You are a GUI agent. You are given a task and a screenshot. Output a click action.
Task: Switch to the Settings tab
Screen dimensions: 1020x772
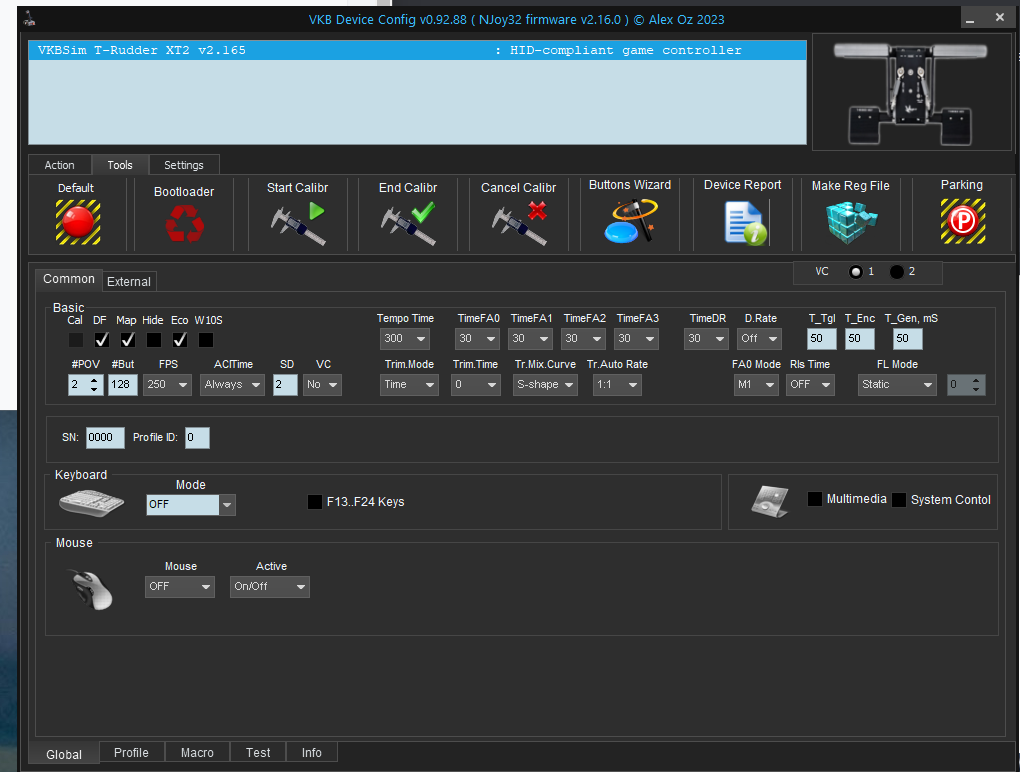tap(184, 165)
